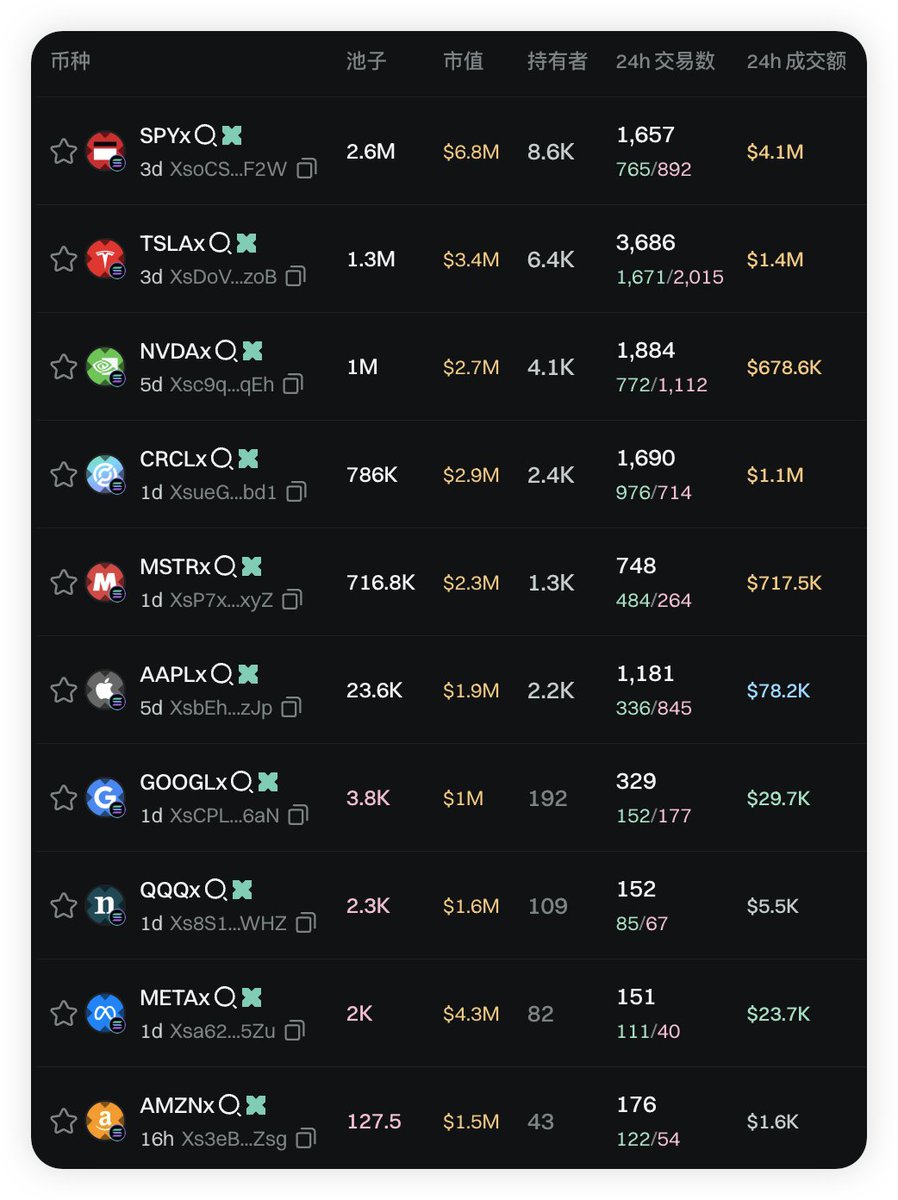898x1200 pixels.
Task: Open the METAx token name link
Action: pyautogui.click(x=175, y=998)
